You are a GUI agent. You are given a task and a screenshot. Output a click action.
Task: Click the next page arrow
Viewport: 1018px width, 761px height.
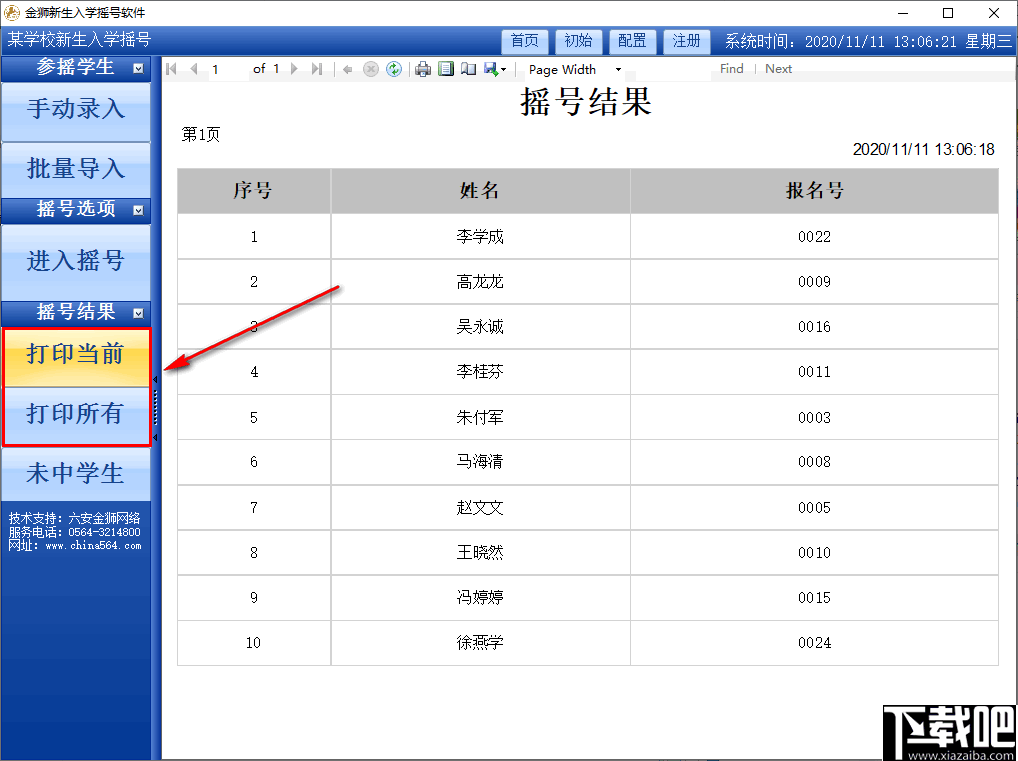(x=295, y=69)
